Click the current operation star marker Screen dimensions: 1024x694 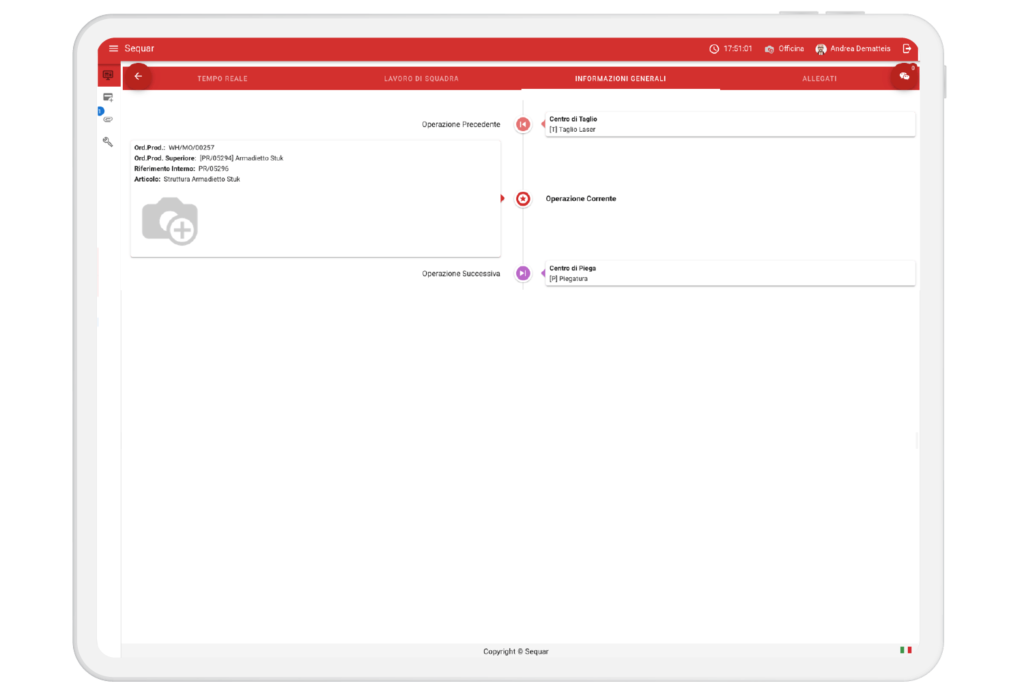pyautogui.click(x=523, y=199)
